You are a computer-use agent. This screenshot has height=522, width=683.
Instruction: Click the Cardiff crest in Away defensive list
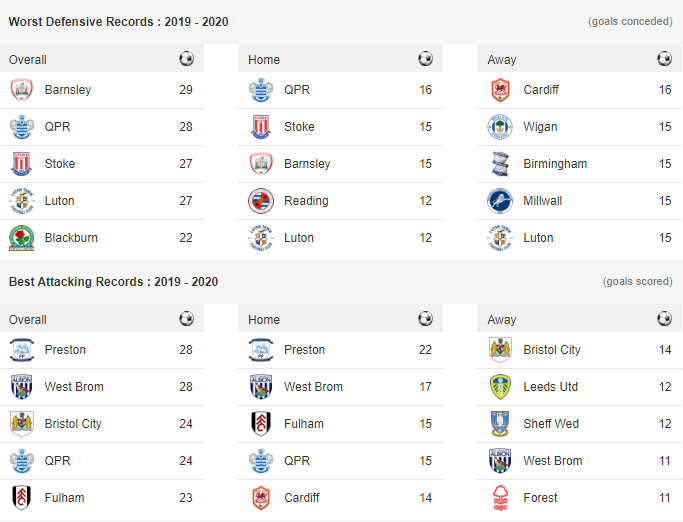coord(500,90)
